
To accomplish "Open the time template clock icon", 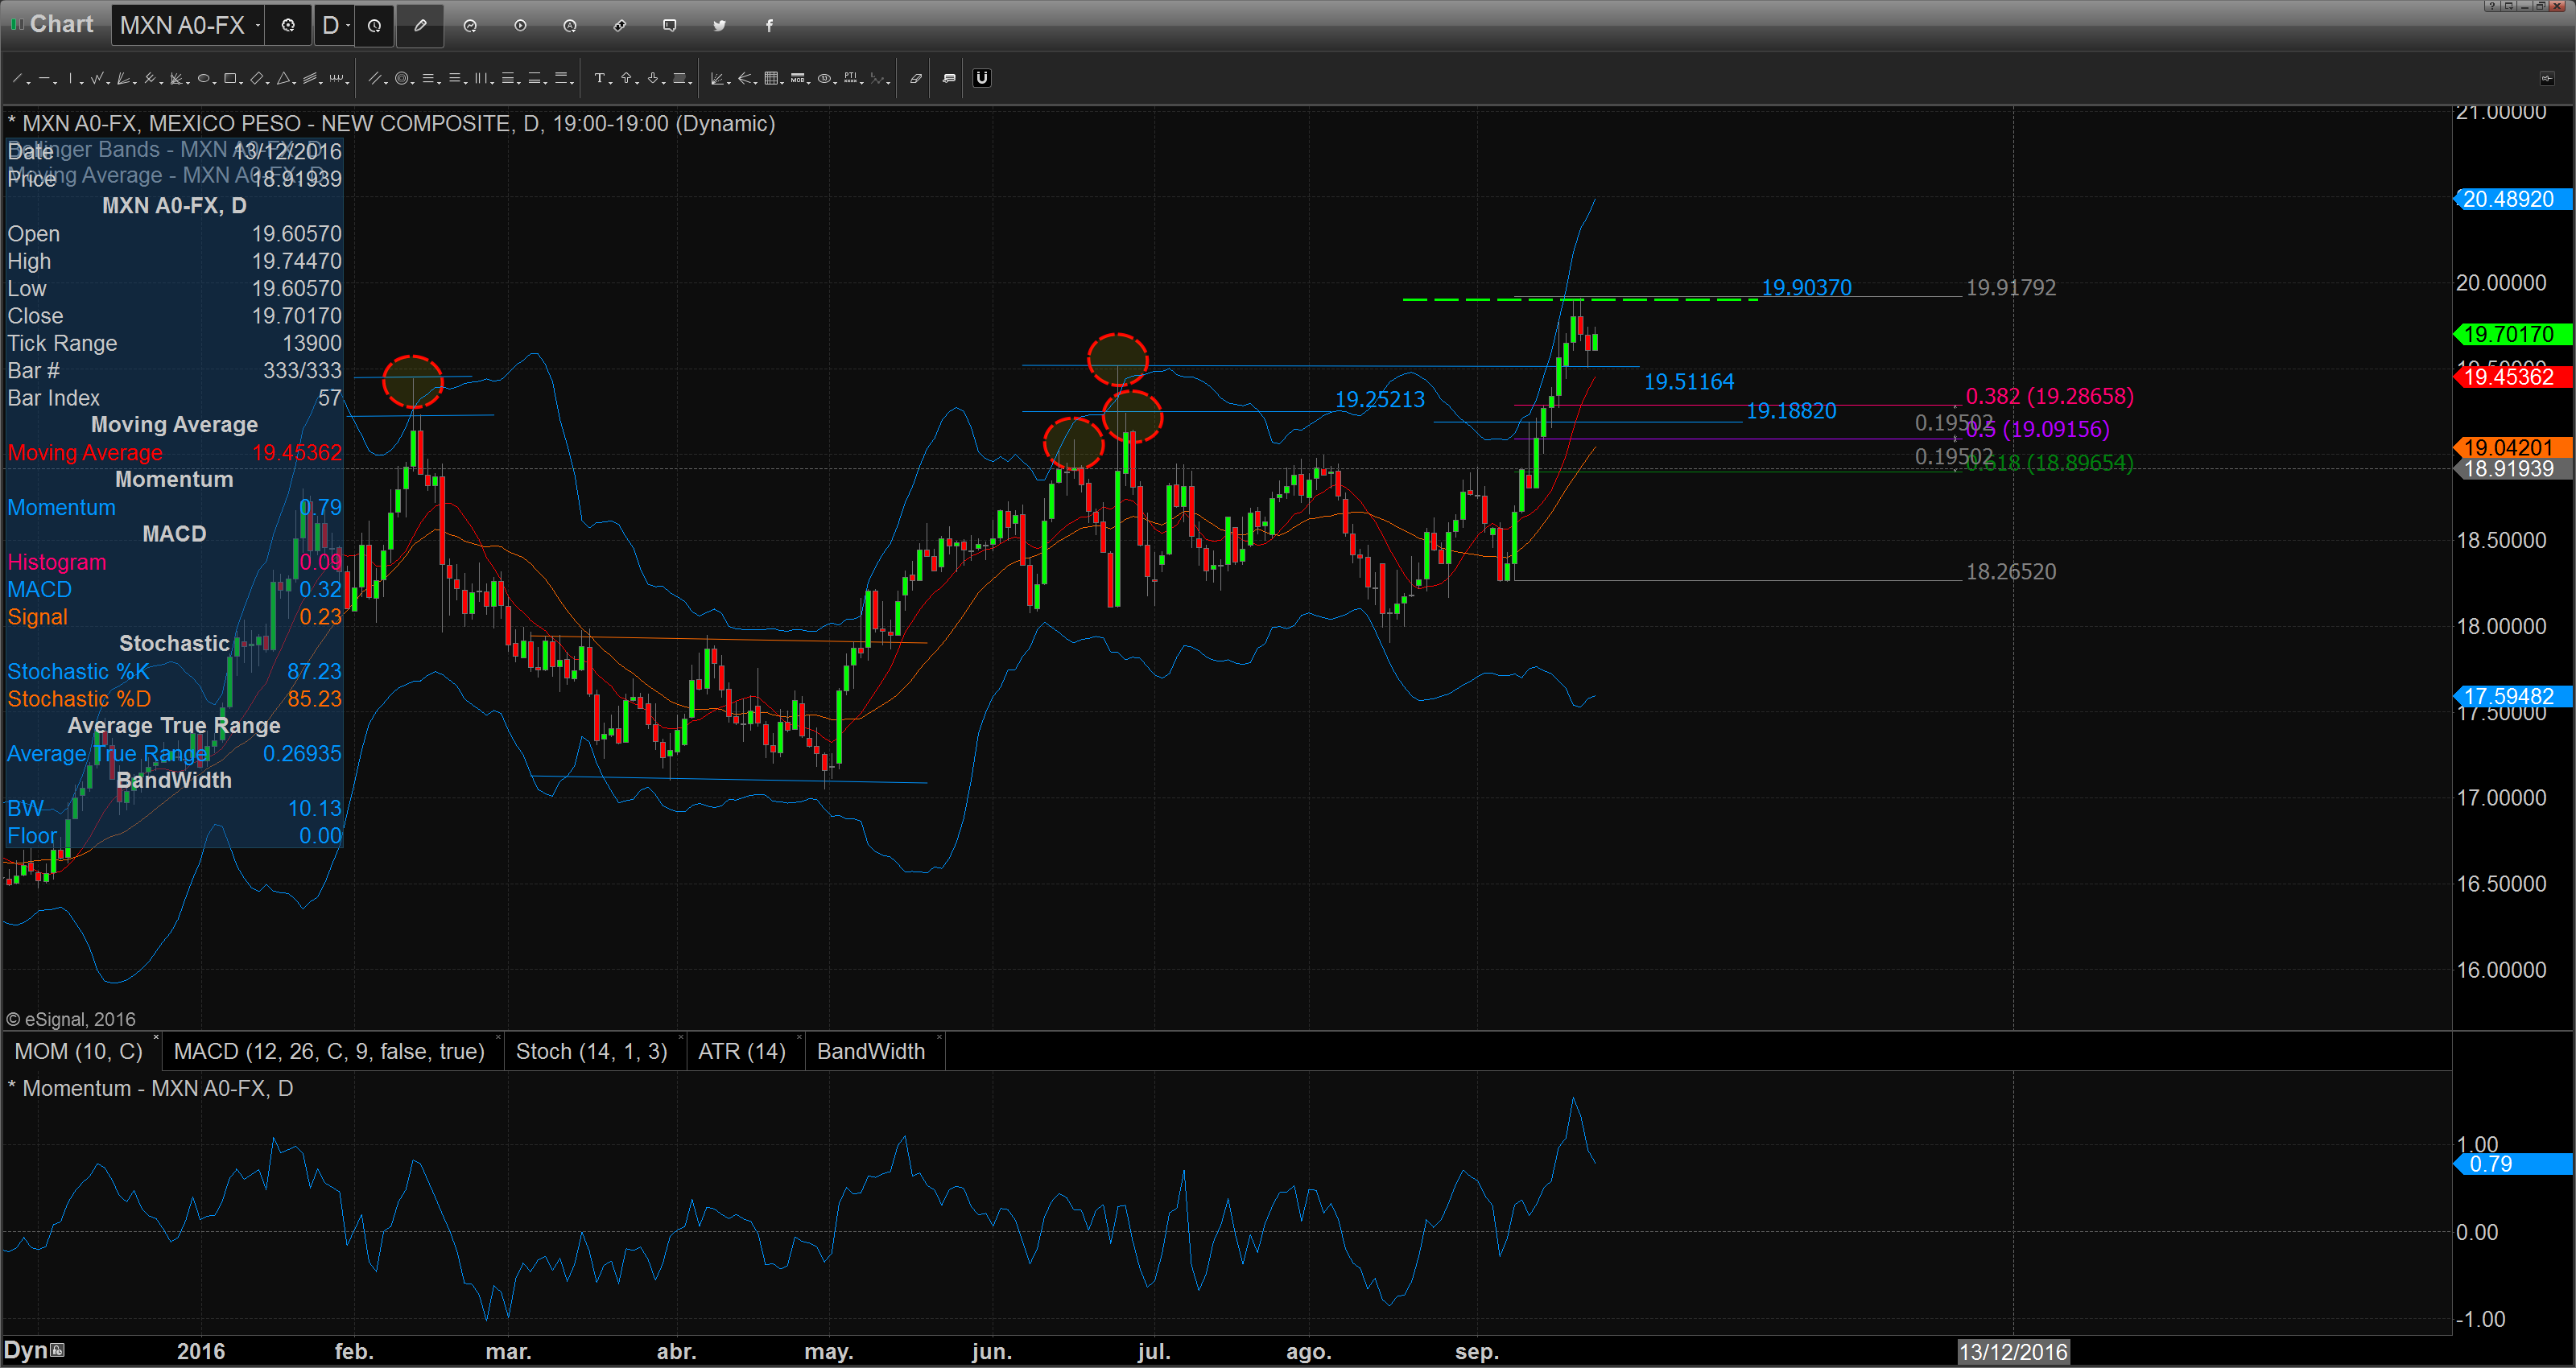I will 375,26.
